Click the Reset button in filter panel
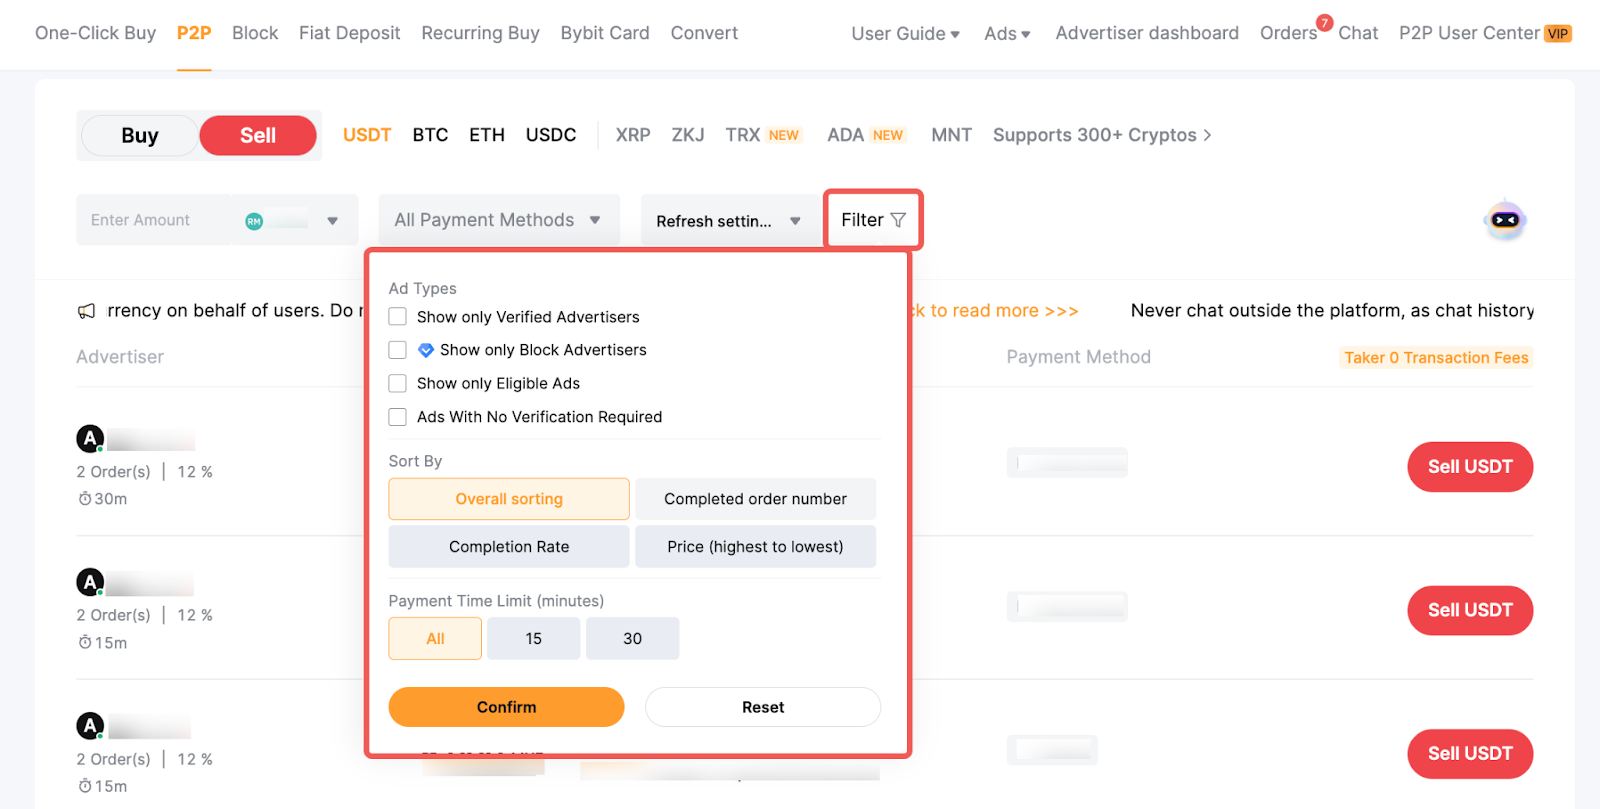 [x=762, y=707]
